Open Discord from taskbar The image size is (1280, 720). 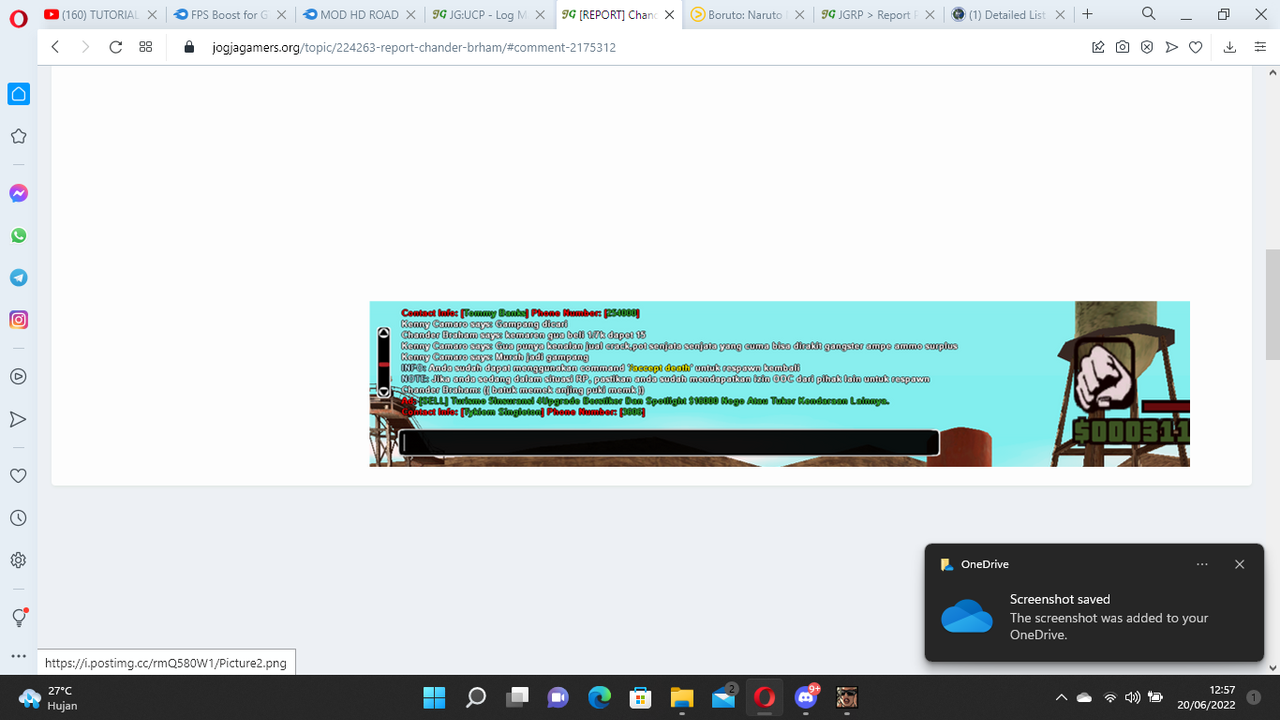tap(806, 697)
